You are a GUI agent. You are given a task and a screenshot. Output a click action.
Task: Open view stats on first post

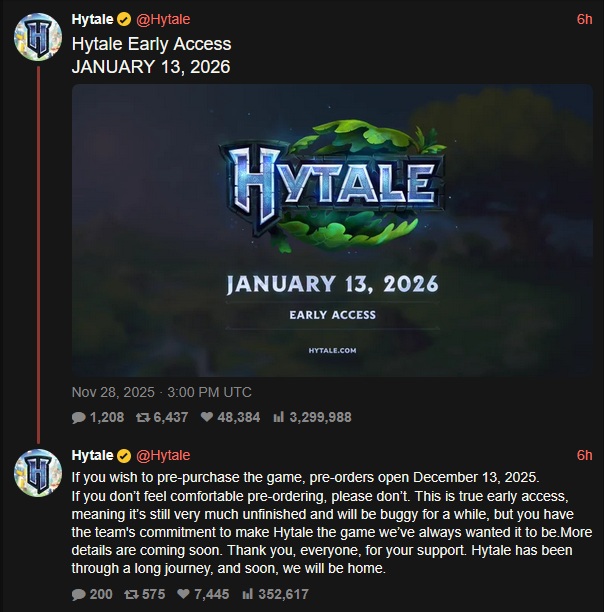click(279, 417)
